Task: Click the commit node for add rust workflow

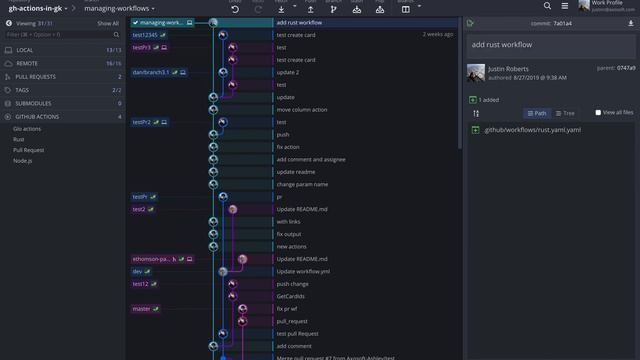Action: (213, 22)
